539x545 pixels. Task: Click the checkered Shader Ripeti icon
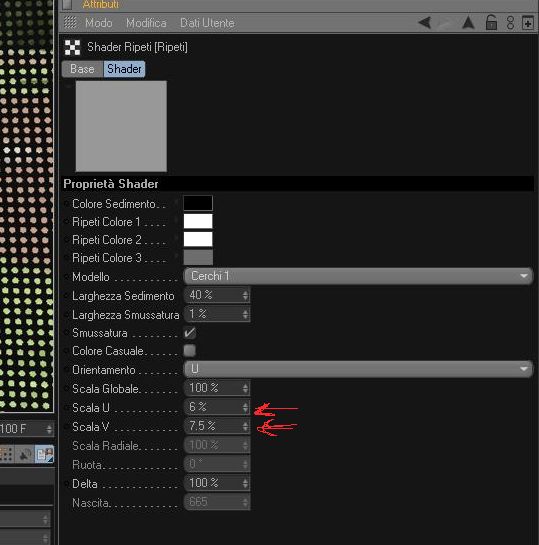pos(72,47)
